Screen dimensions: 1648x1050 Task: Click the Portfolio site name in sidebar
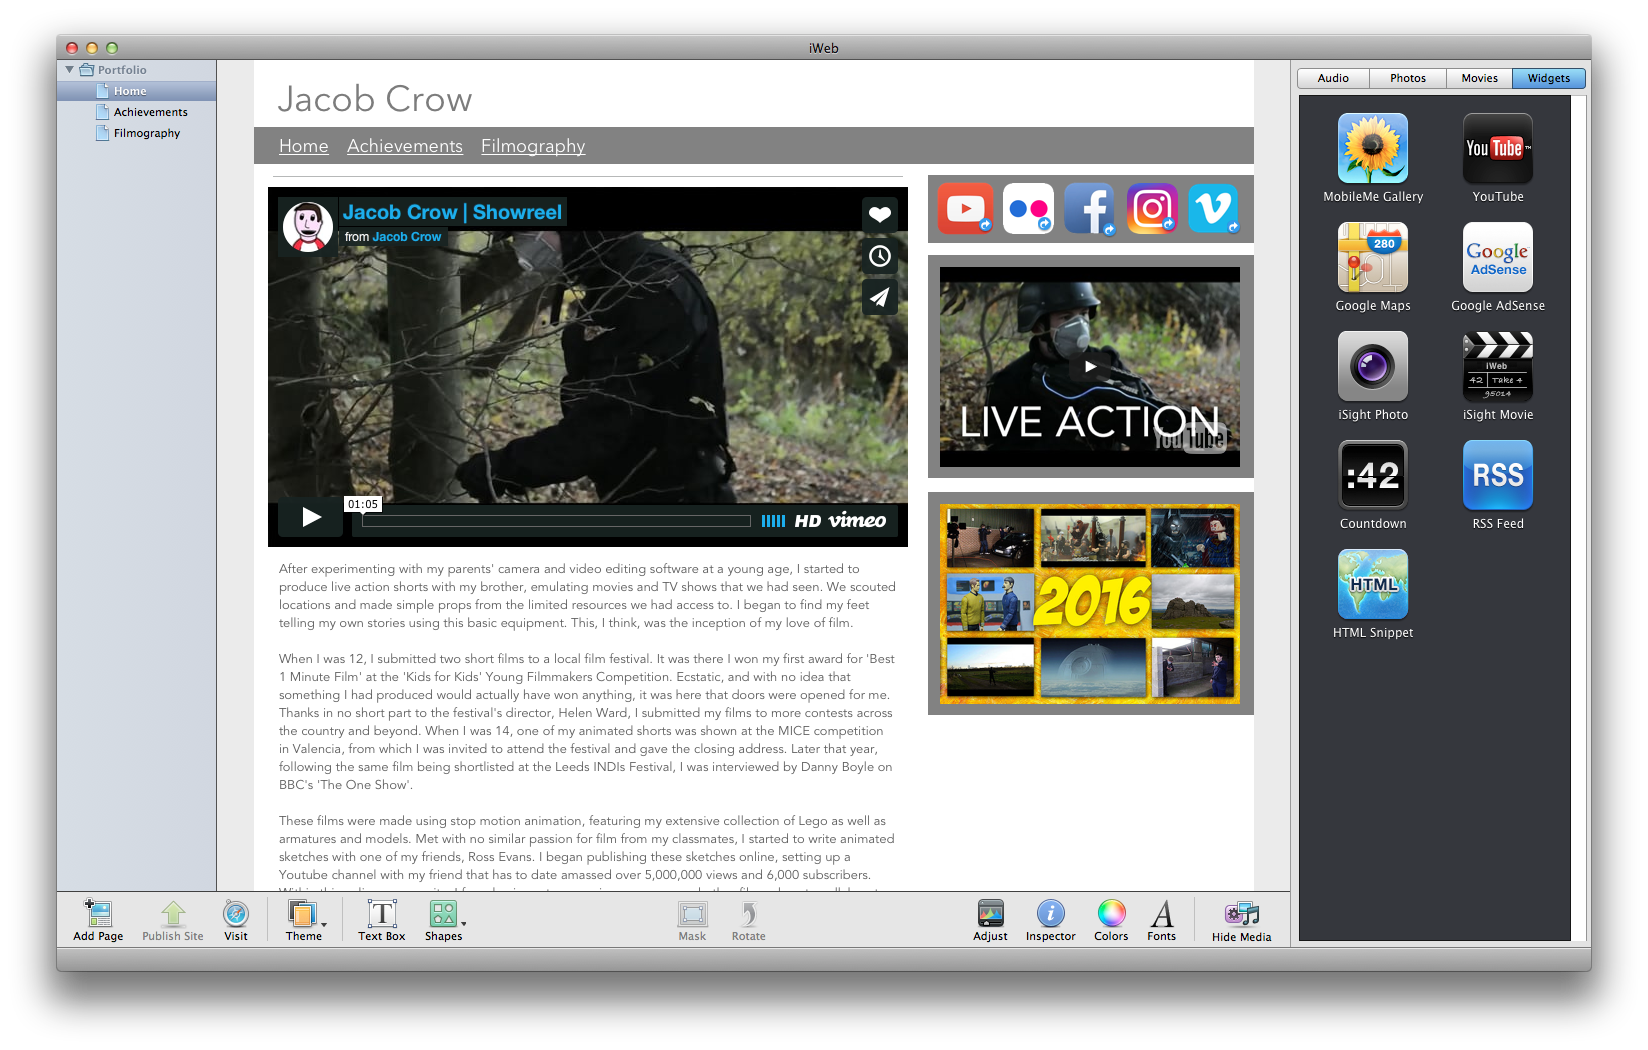point(122,70)
